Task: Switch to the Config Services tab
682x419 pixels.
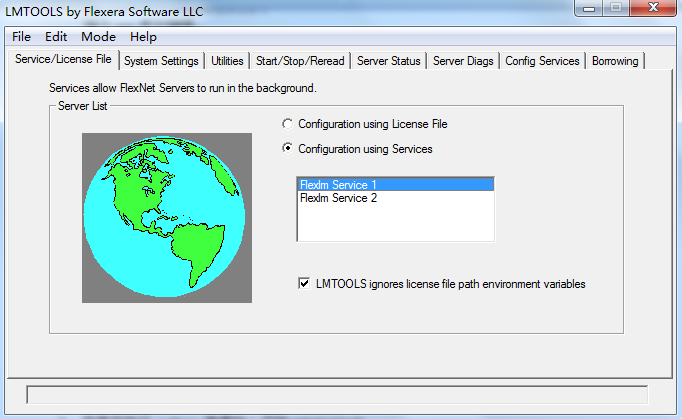Action: (542, 61)
